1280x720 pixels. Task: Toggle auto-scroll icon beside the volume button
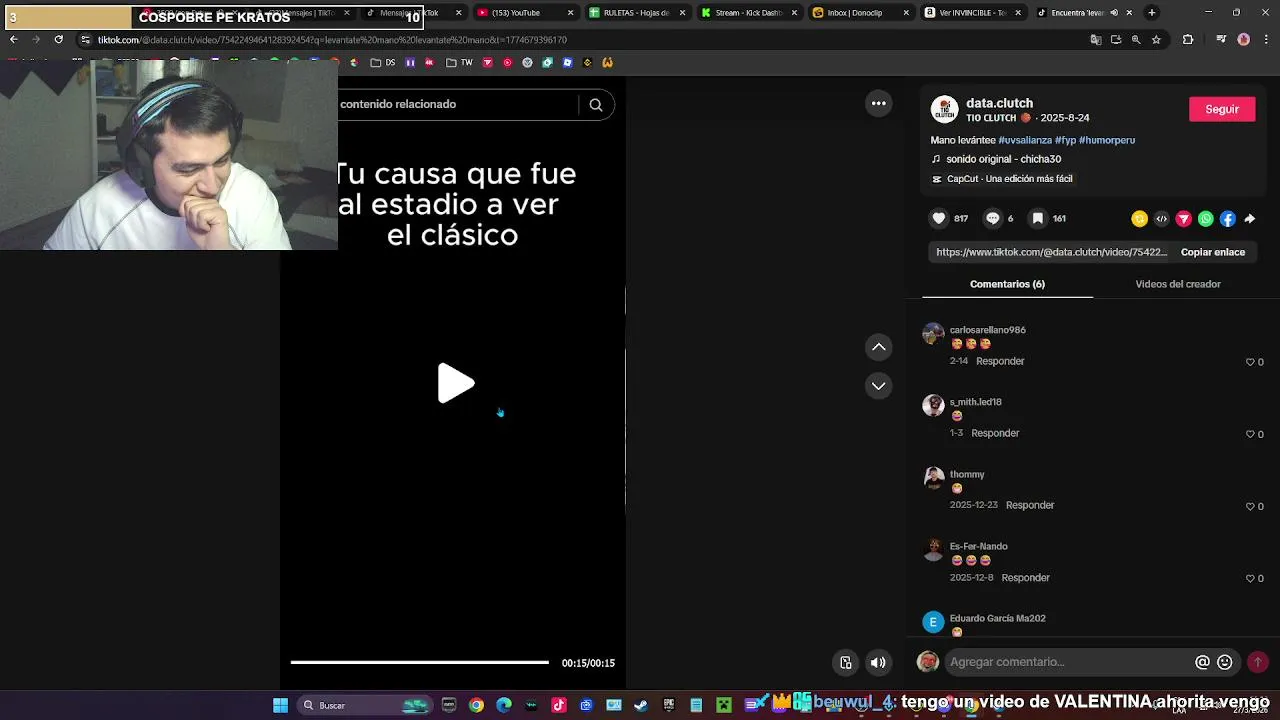point(846,662)
